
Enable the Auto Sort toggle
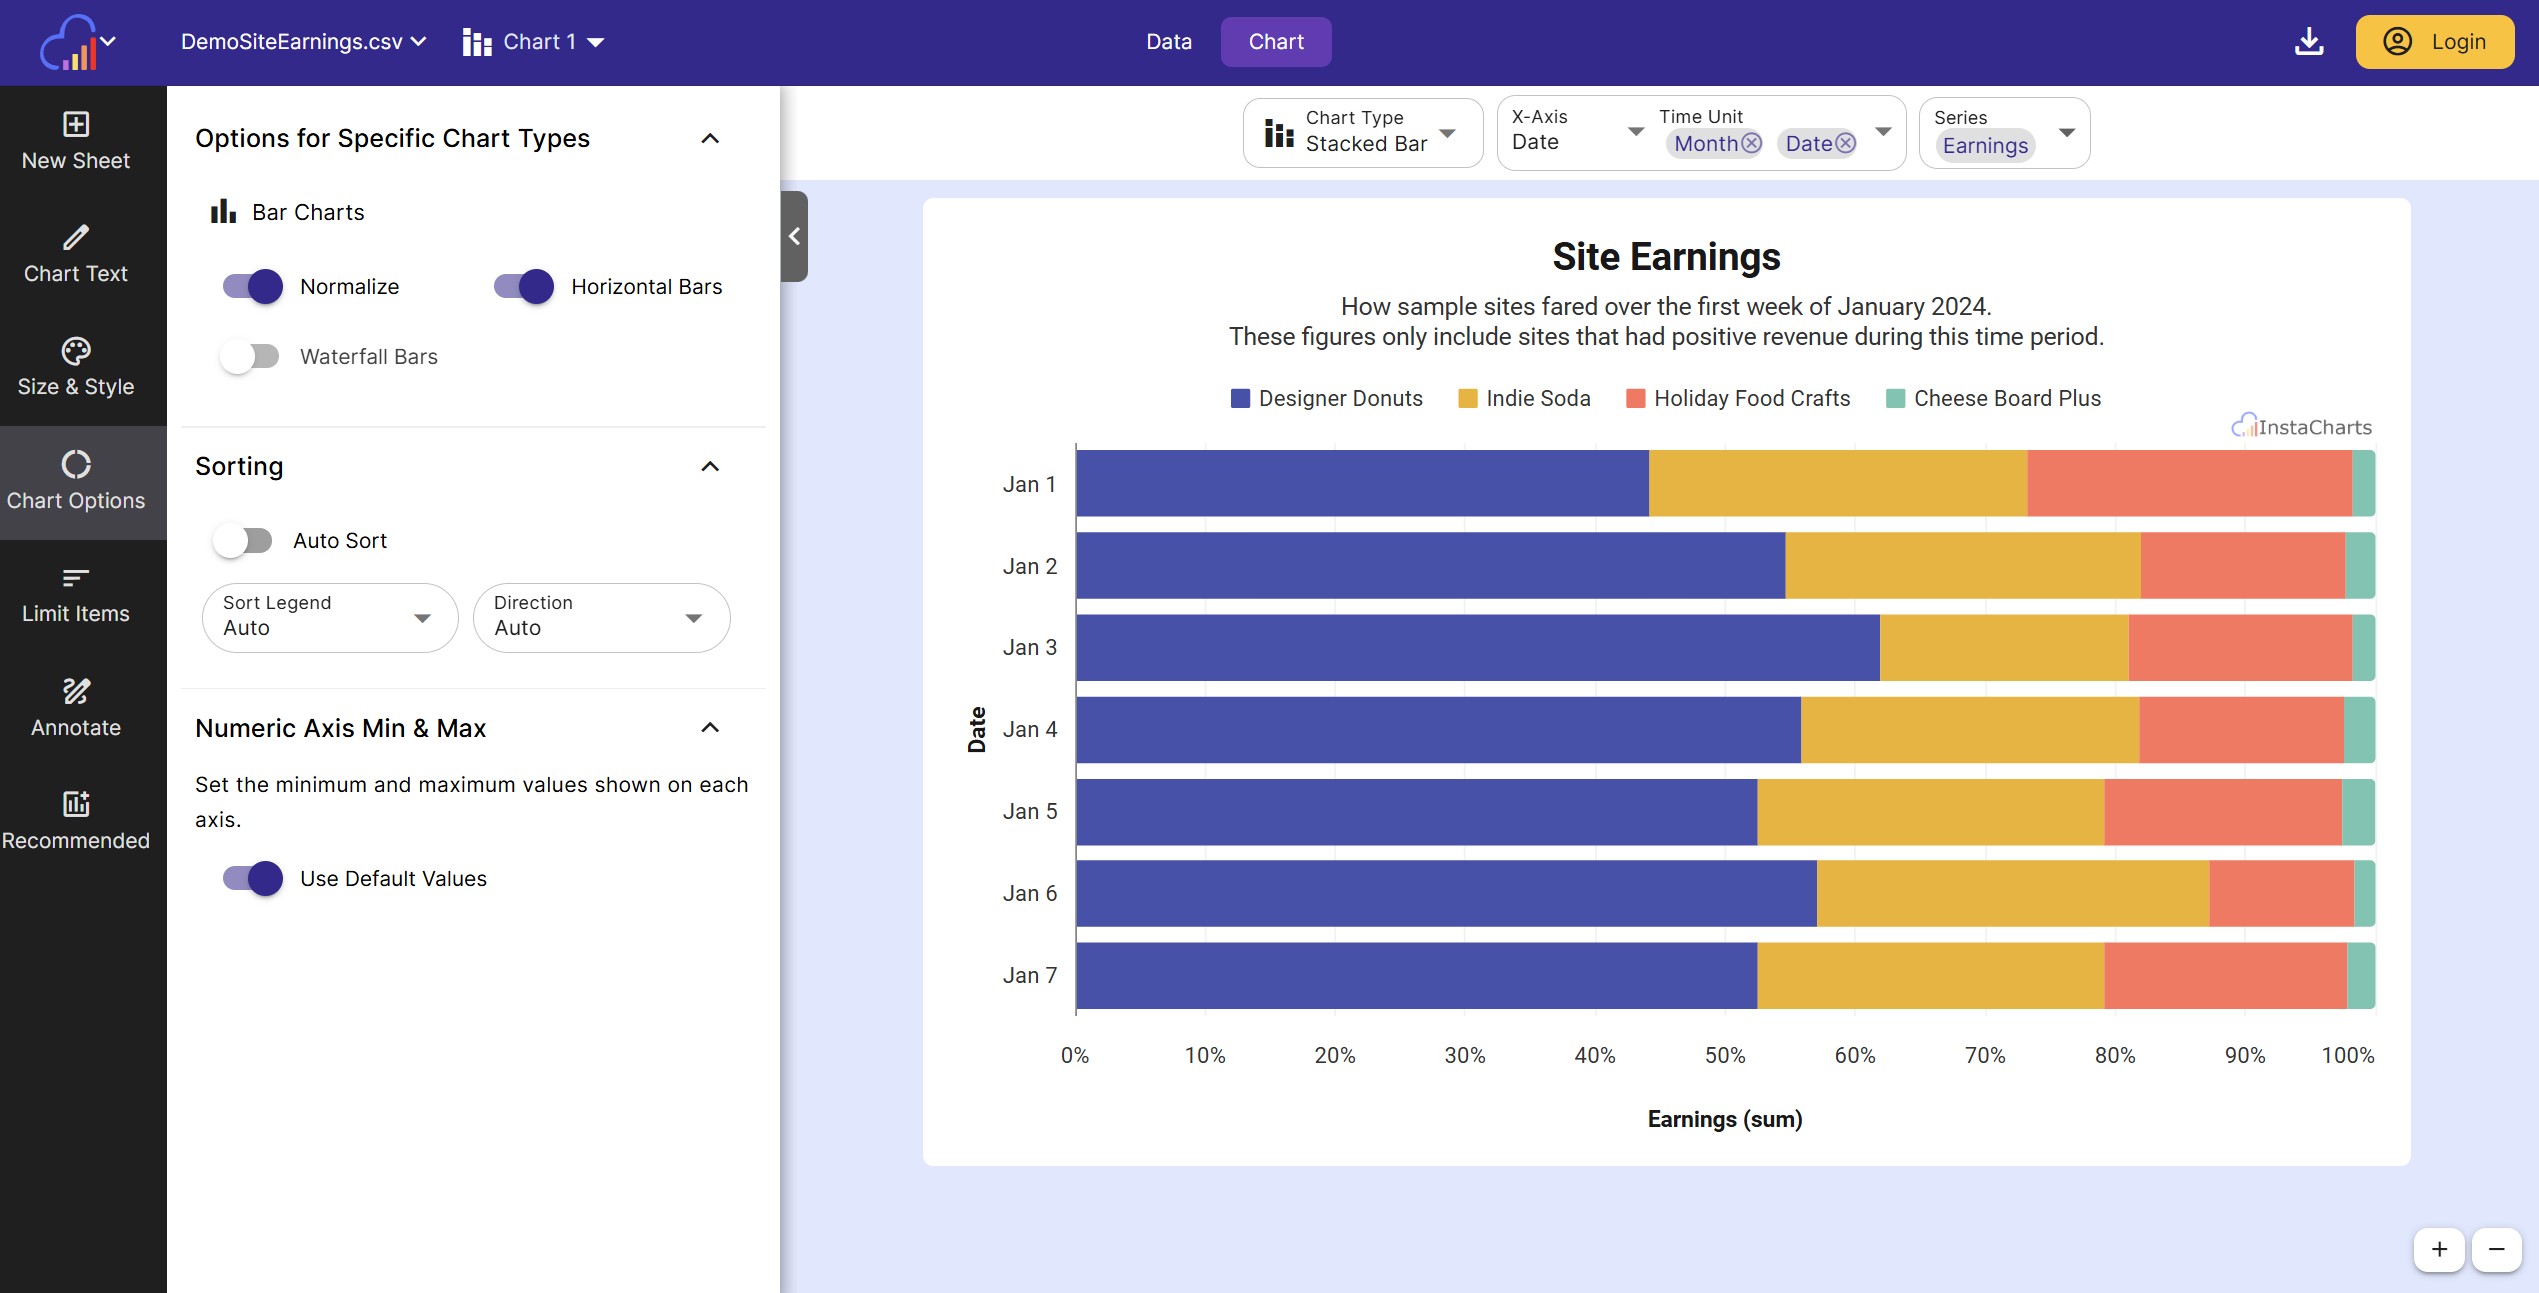(x=243, y=541)
